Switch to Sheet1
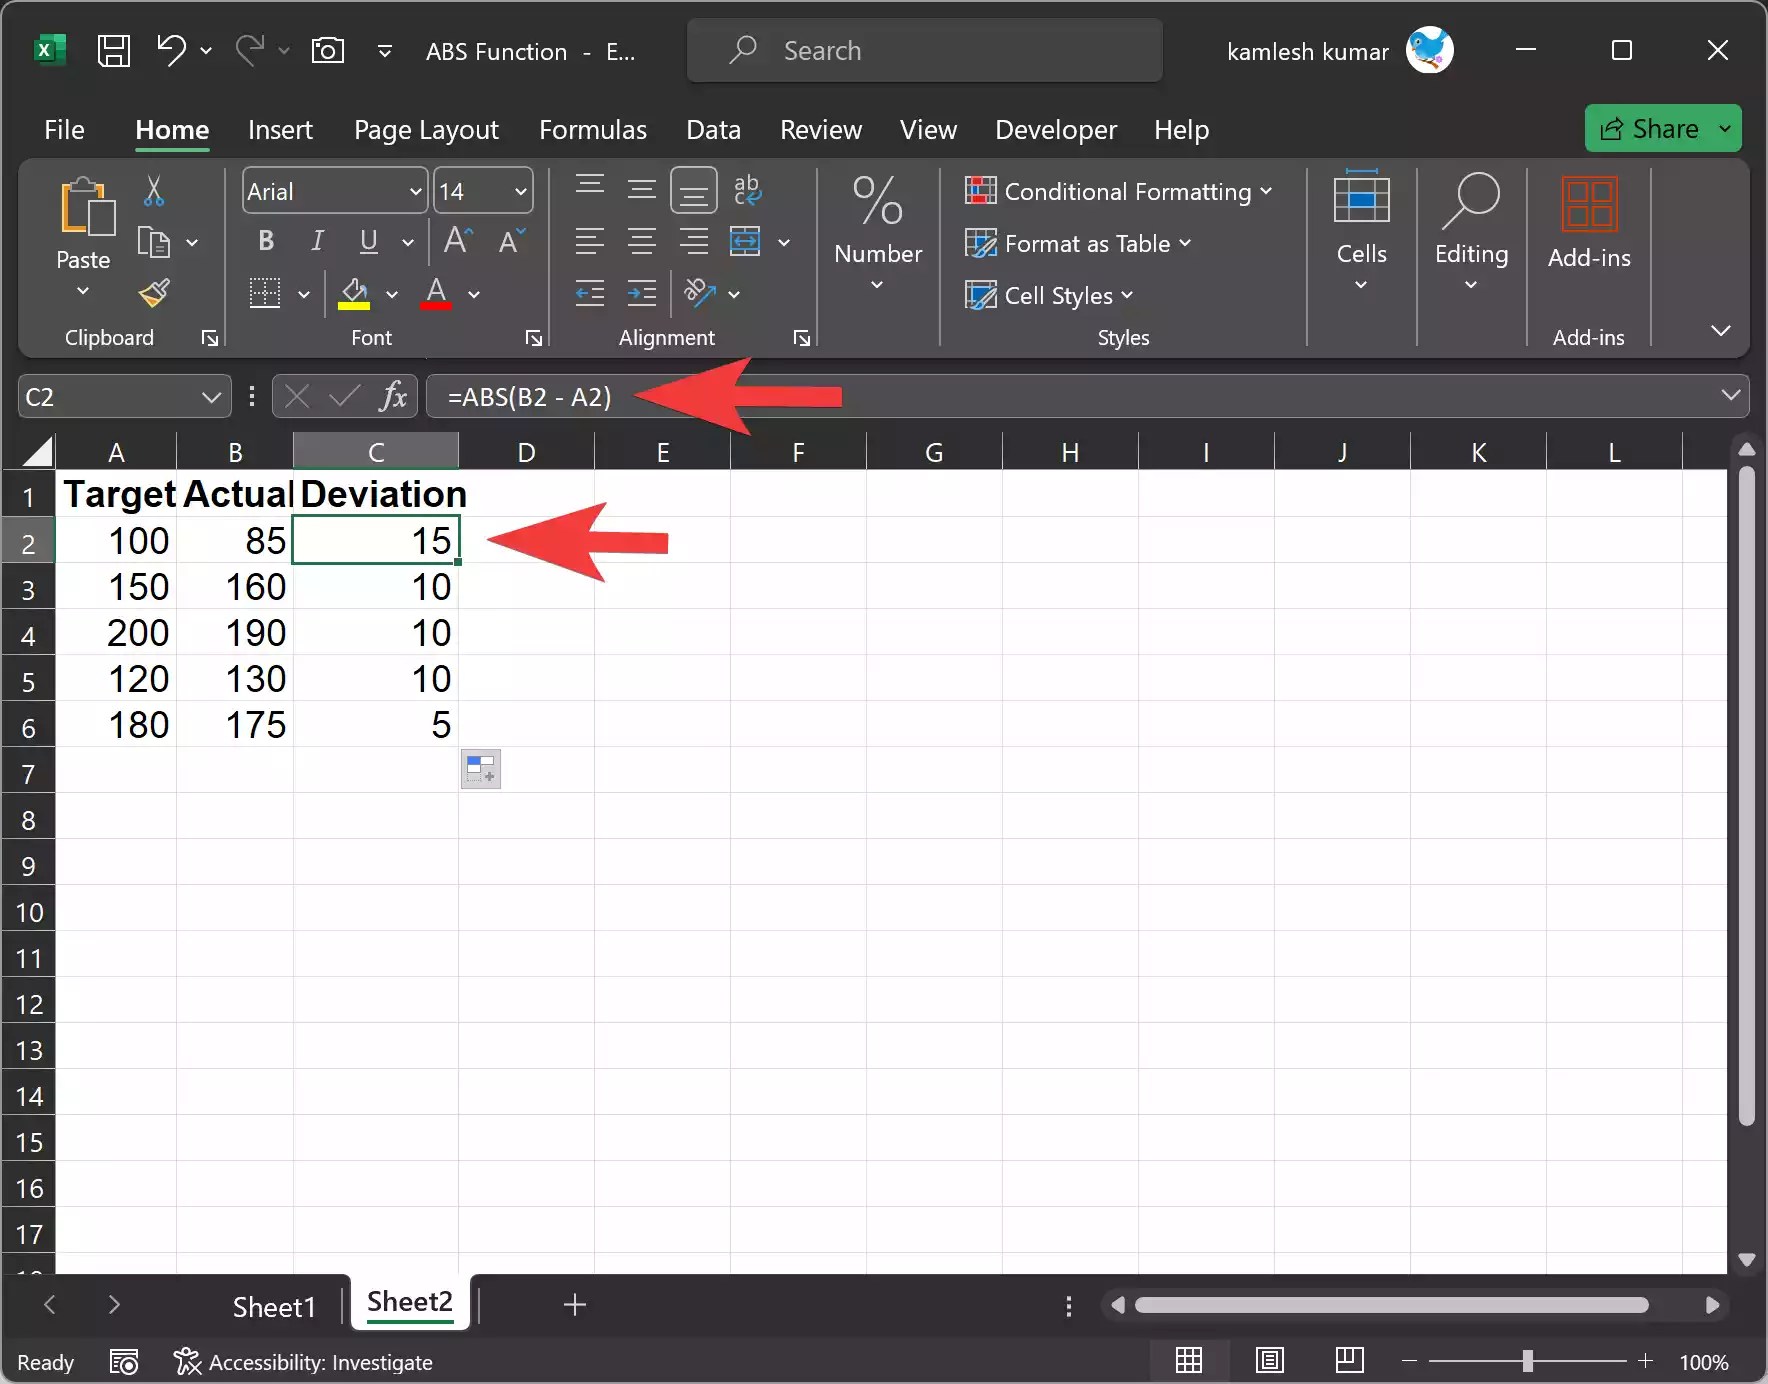The width and height of the screenshot is (1768, 1384). click(273, 1305)
